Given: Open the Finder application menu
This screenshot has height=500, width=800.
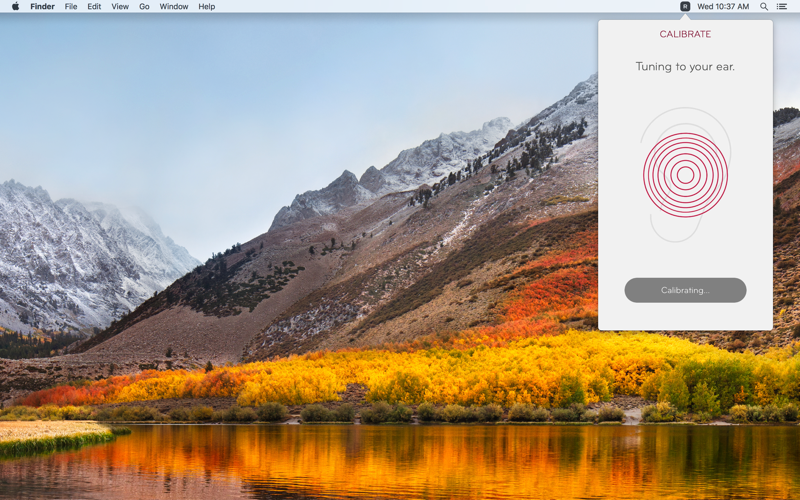Looking at the screenshot, I should point(42,7).
